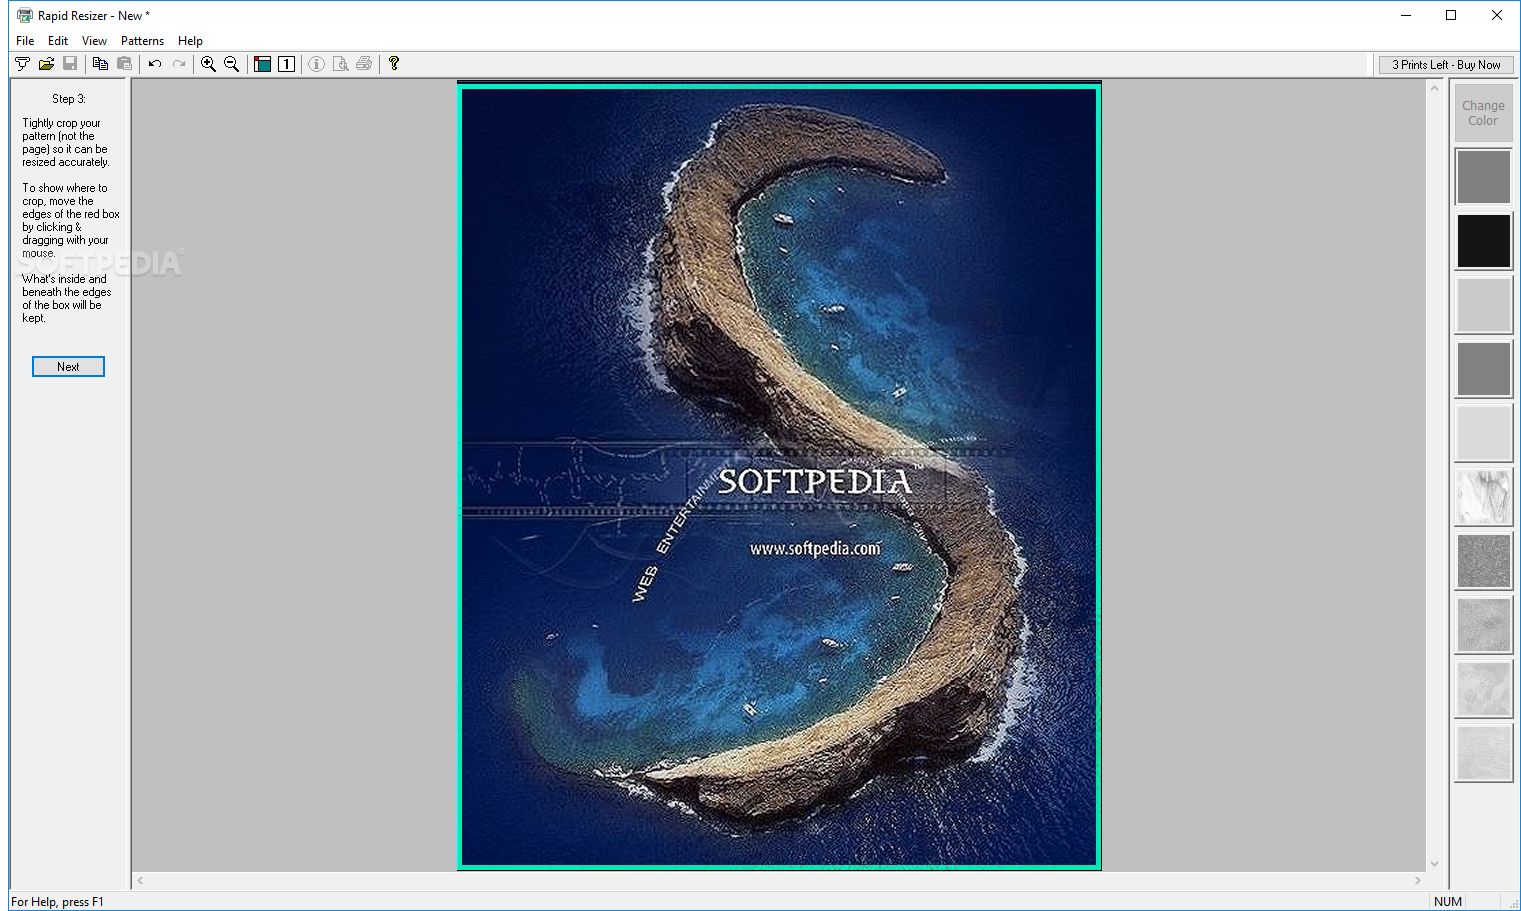Image resolution: width=1521 pixels, height=911 pixels.
Task: Click the teal window layout toolbar icon
Action: pos(262,64)
